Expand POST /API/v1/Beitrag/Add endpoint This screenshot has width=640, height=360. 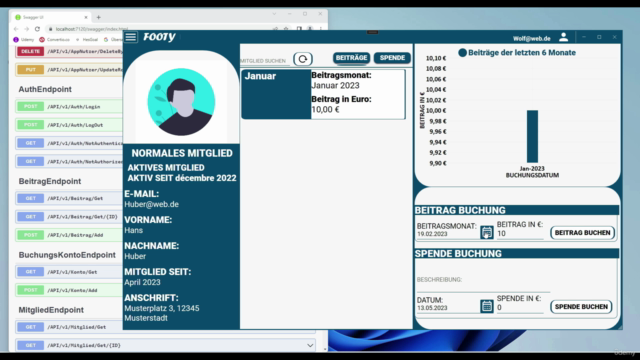(x=69, y=235)
